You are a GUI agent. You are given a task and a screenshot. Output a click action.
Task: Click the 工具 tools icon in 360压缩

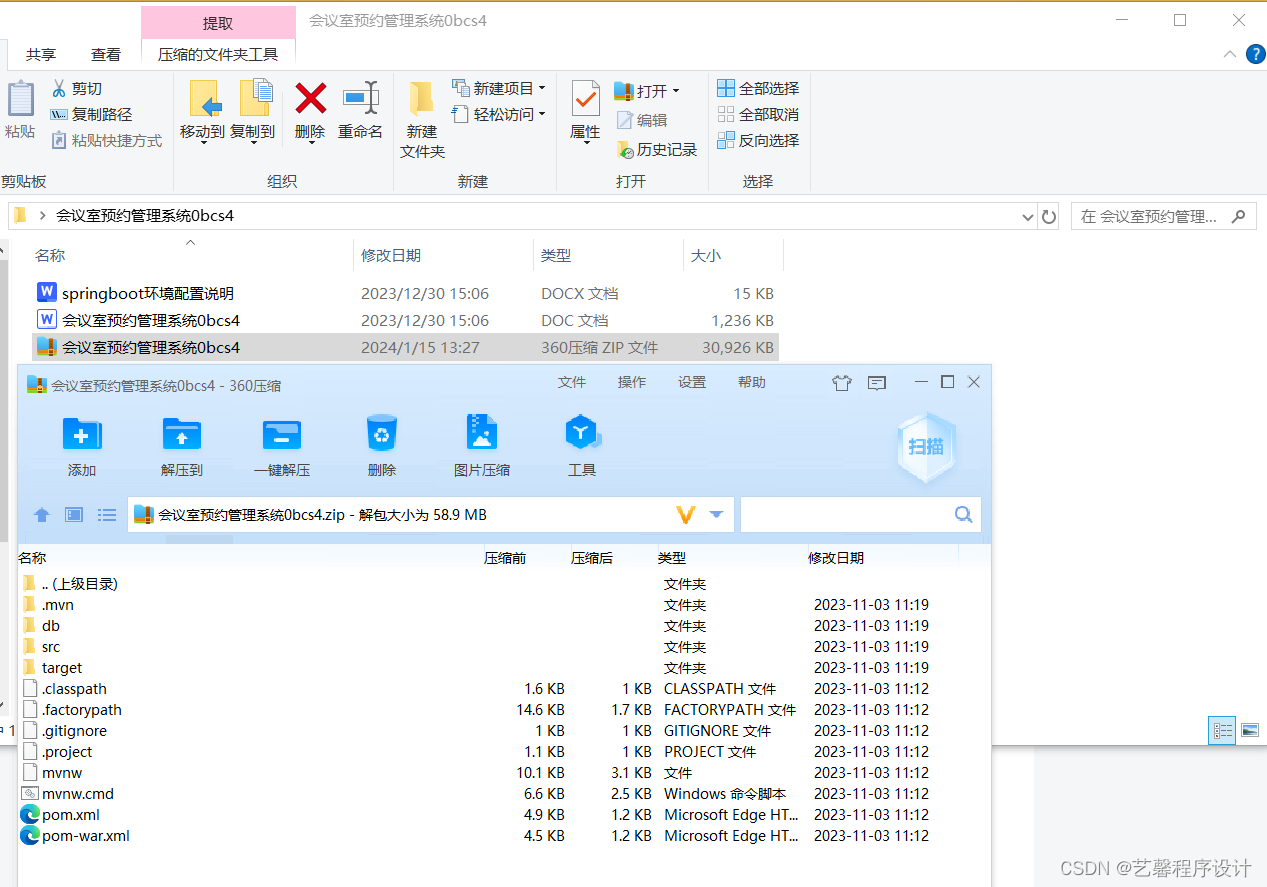[582, 444]
